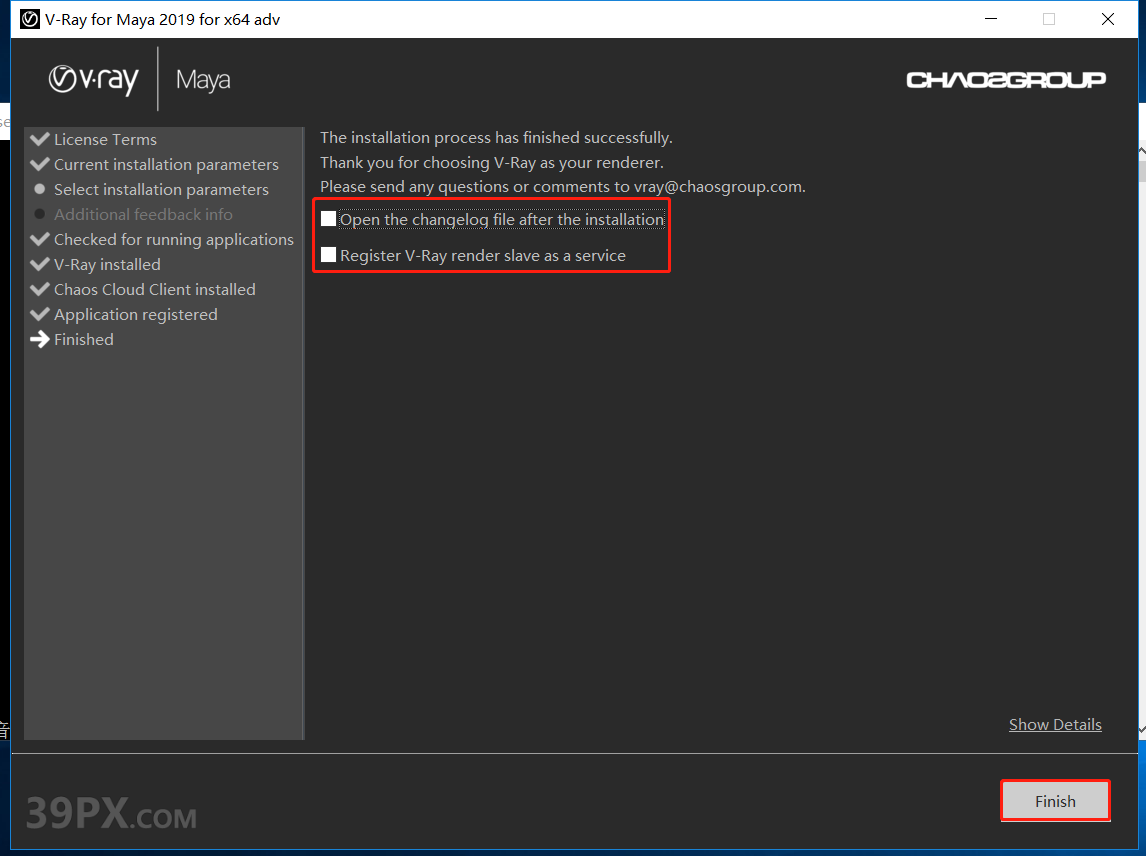Screen dimensions: 1146x856
Task: Click the V-Ray installer title bar icon
Action: 30,19
